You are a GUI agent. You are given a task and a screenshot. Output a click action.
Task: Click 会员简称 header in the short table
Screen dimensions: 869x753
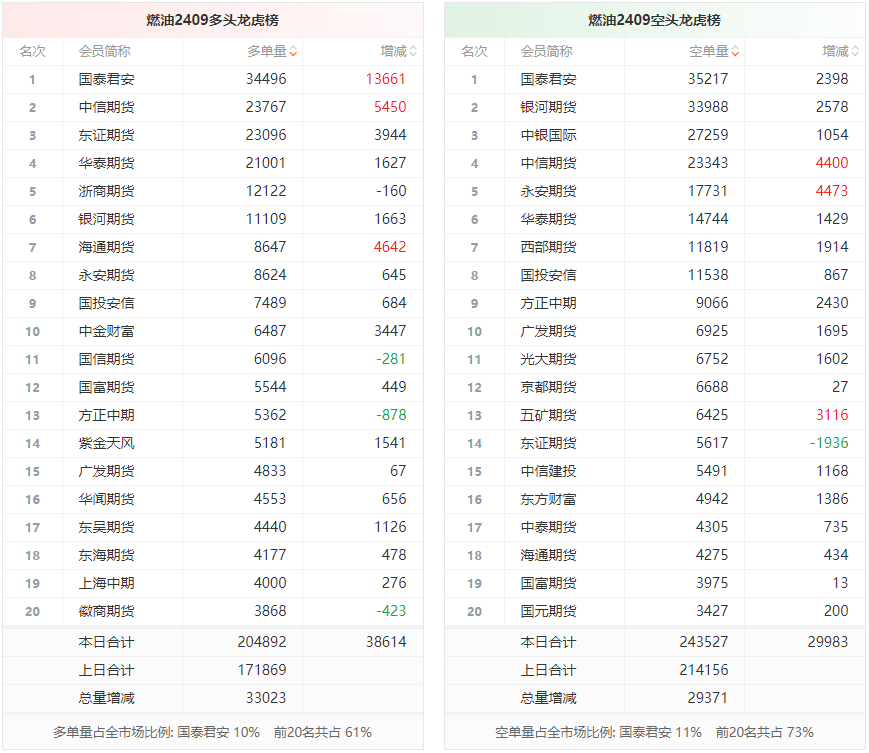click(x=546, y=52)
